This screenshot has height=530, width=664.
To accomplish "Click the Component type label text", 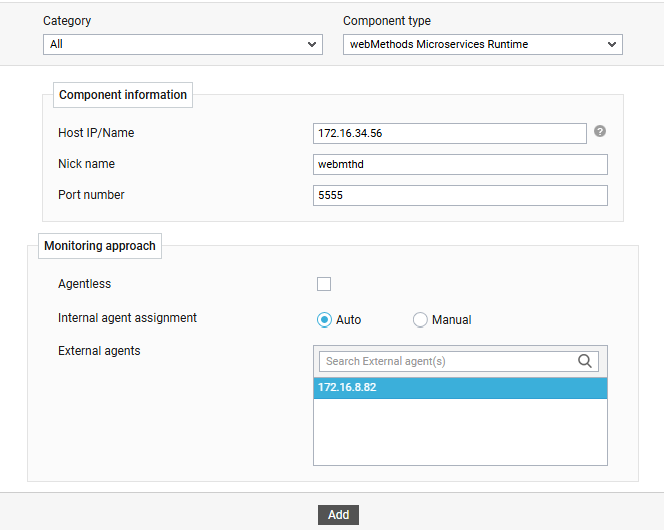I will 387,21.
